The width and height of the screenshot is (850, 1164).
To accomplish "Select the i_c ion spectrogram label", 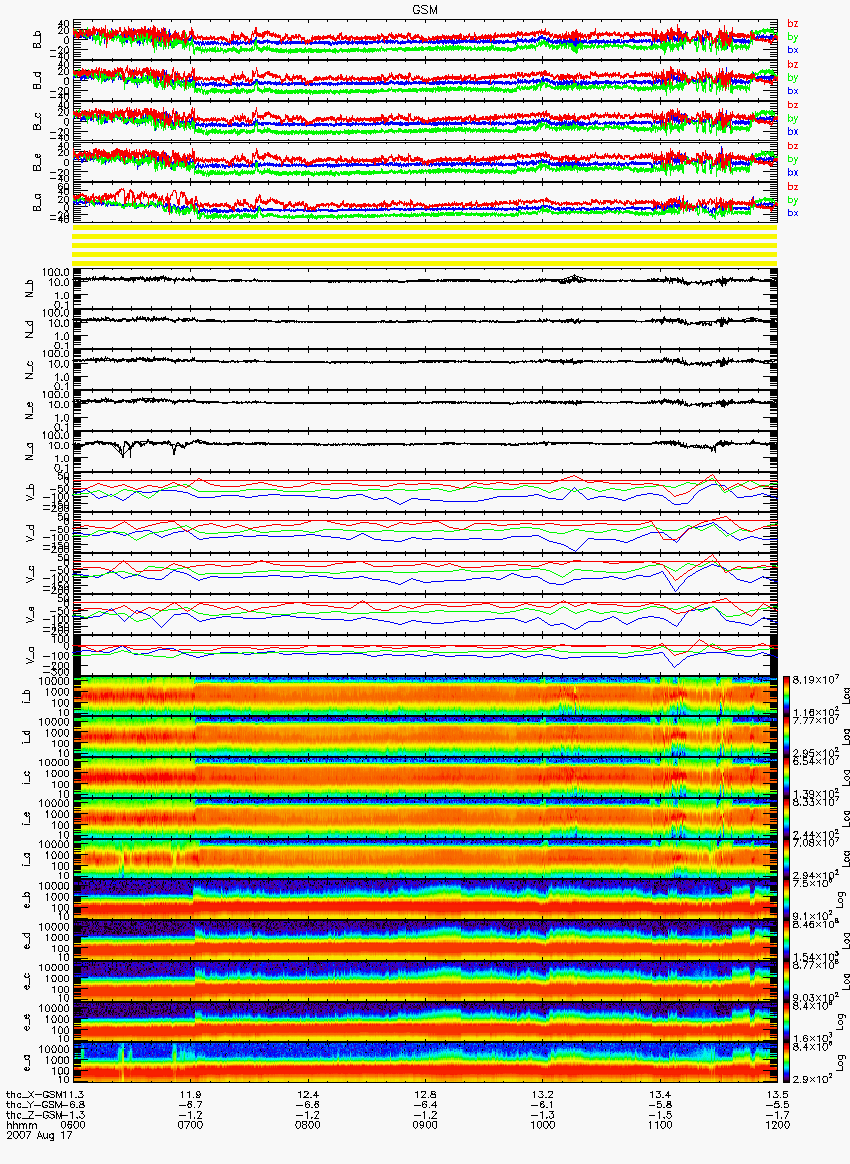I will click(25, 778).
